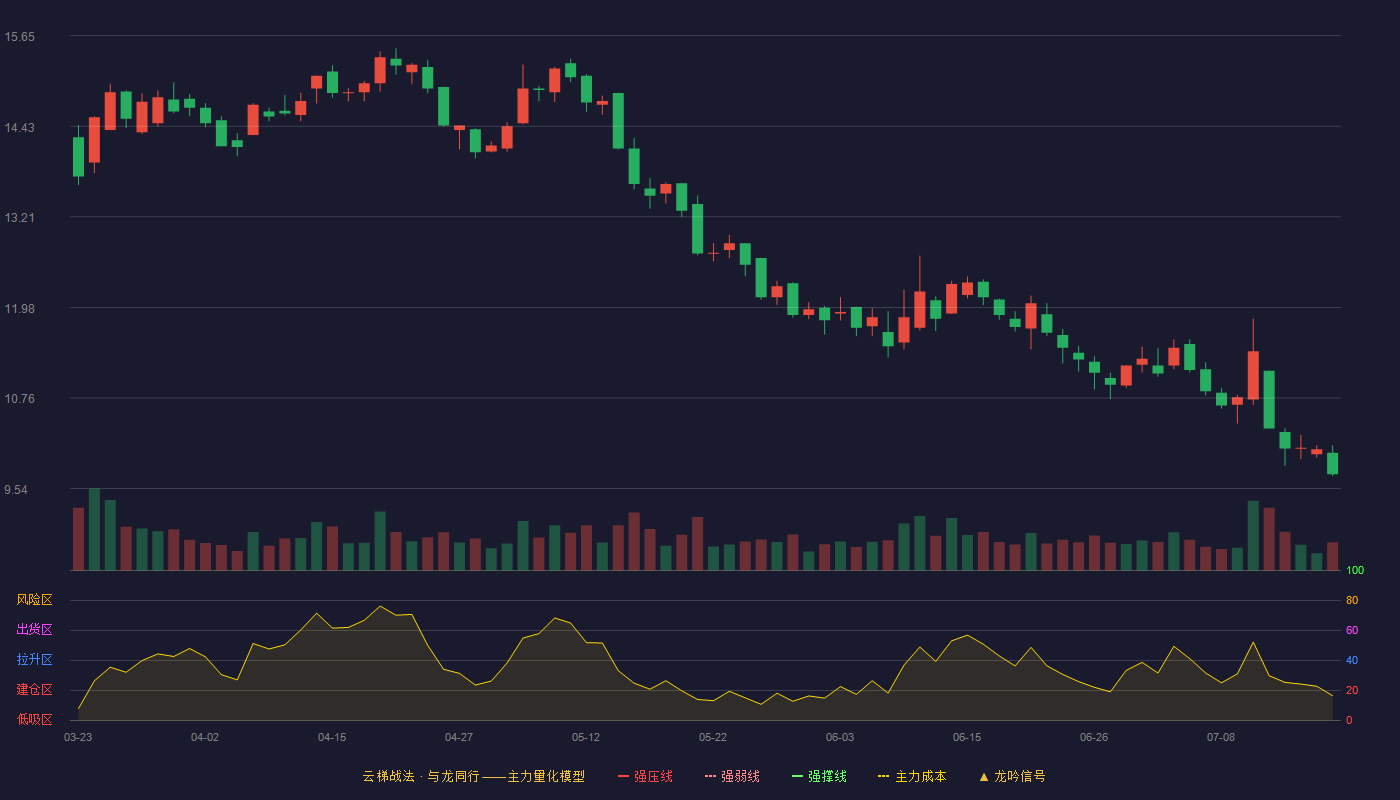Click the 04-02 date axis label
Image resolution: width=1400 pixels, height=800 pixels.
pos(205,737)
